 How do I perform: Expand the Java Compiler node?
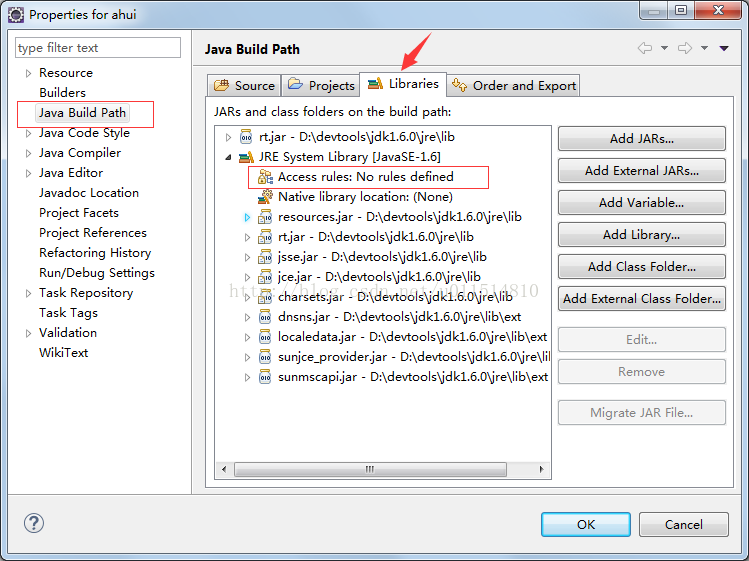click(x=28, y=153)
